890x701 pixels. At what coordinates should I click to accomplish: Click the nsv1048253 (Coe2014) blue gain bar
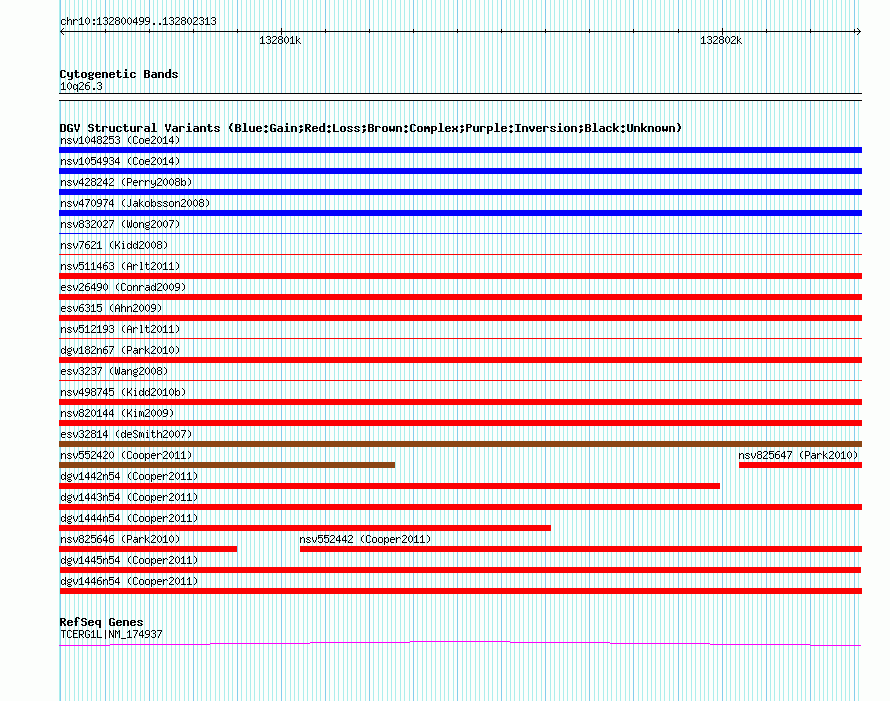pos(460,150)
